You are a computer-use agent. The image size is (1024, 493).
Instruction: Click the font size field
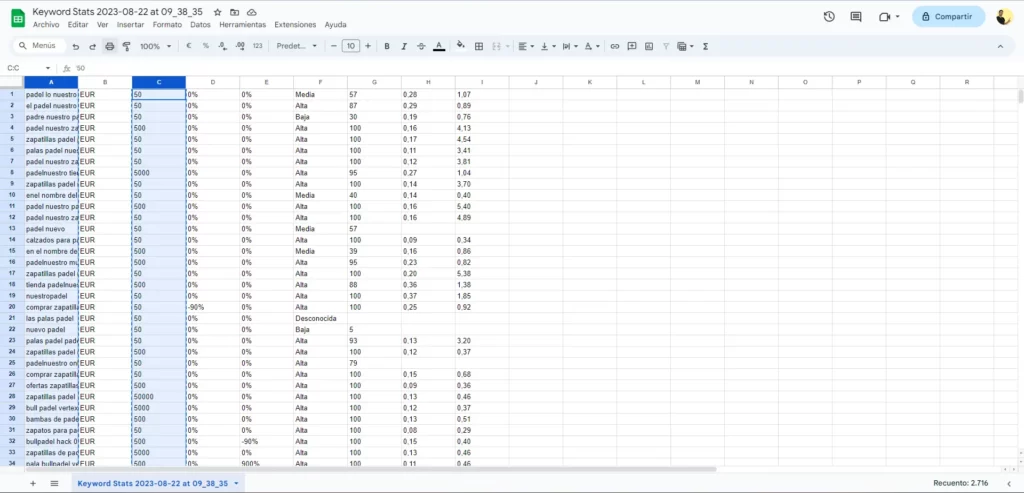tap(351, 46)
